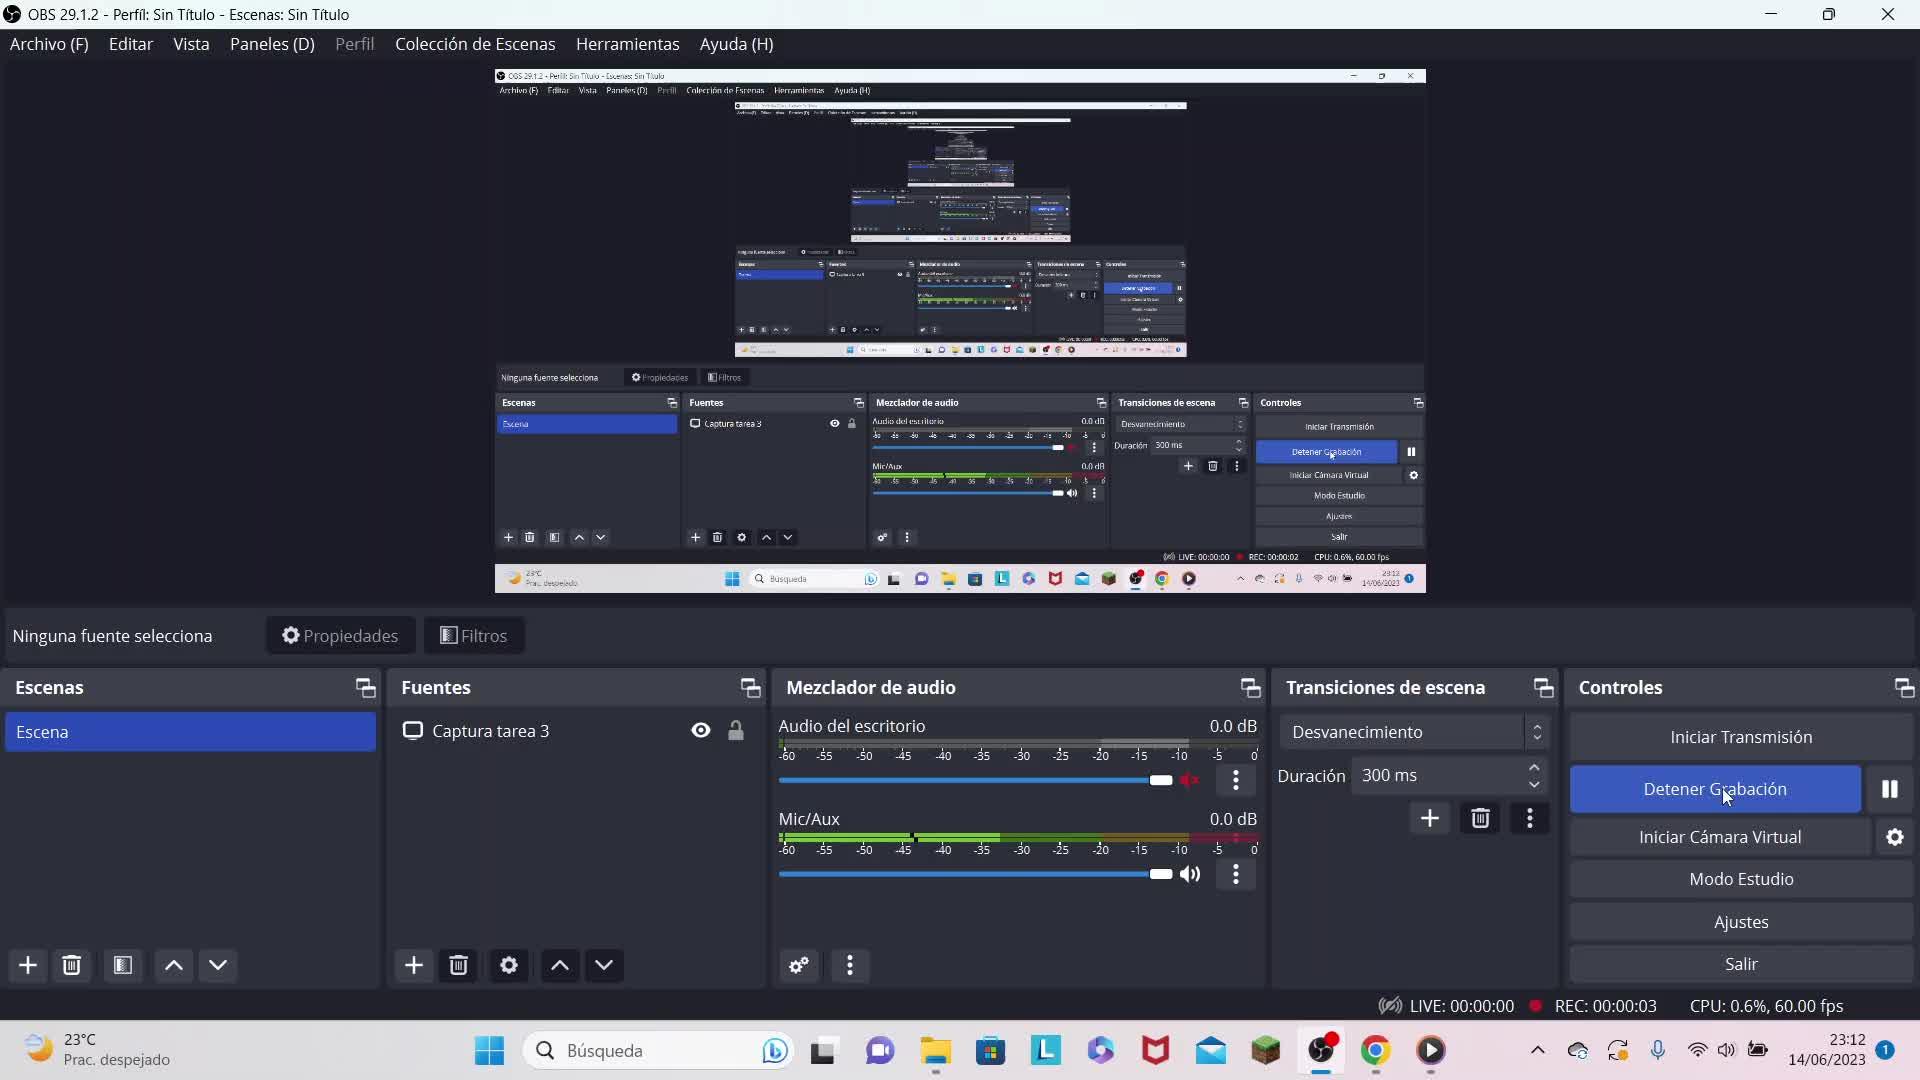The width and height of the screenshot is (1920, 1080).
Task: Mute the Mic/Aux speaker icon
Action: pos(1189,874)
